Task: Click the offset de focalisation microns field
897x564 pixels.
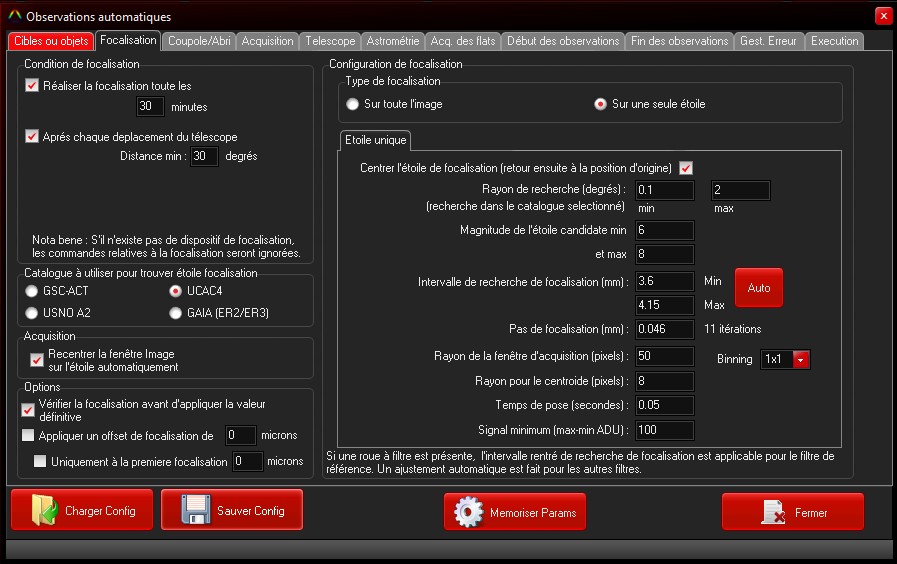Action: coord(240,435)
